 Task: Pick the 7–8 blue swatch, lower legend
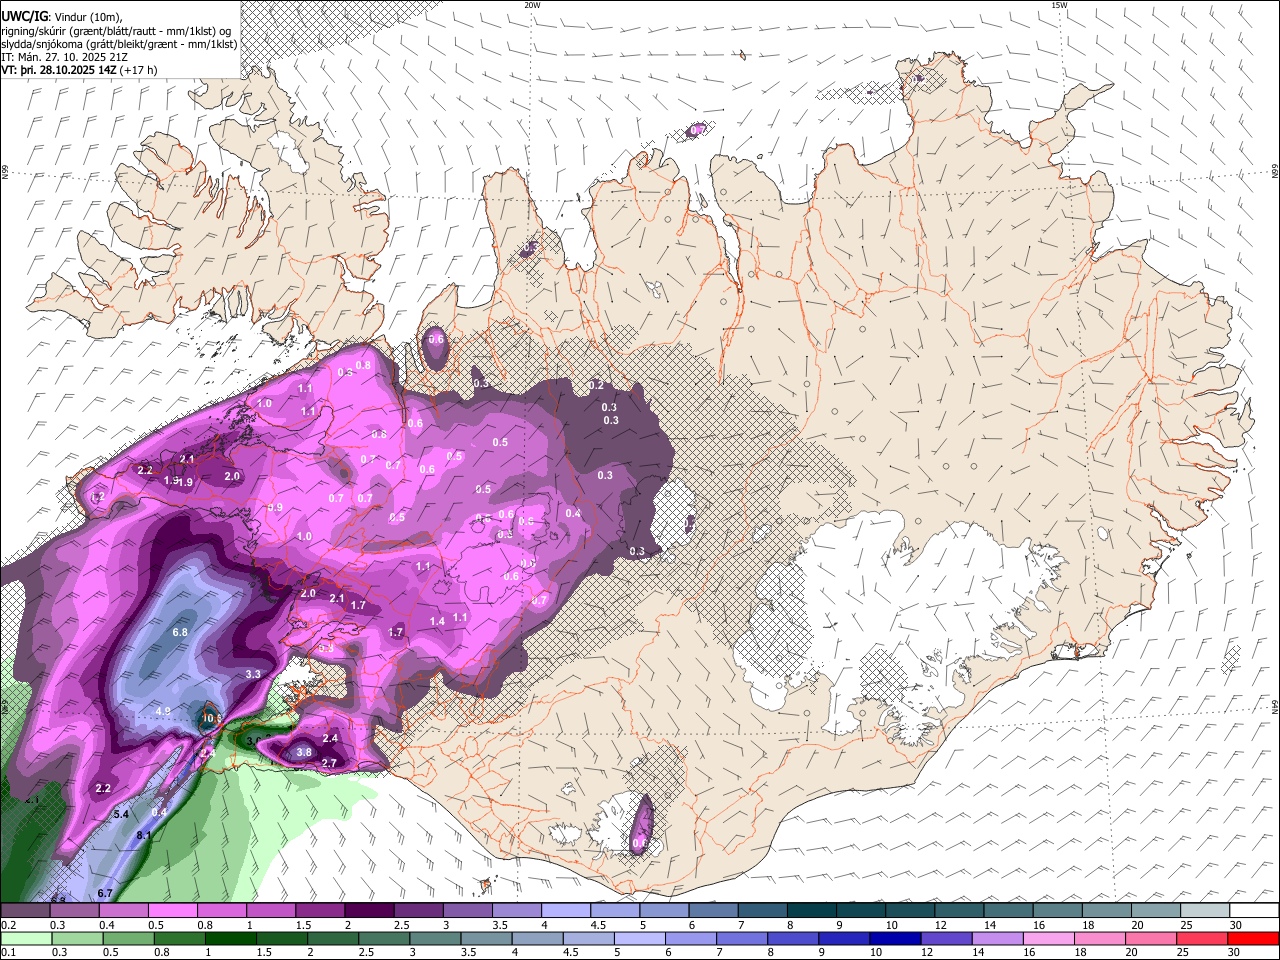click(742, 938)
